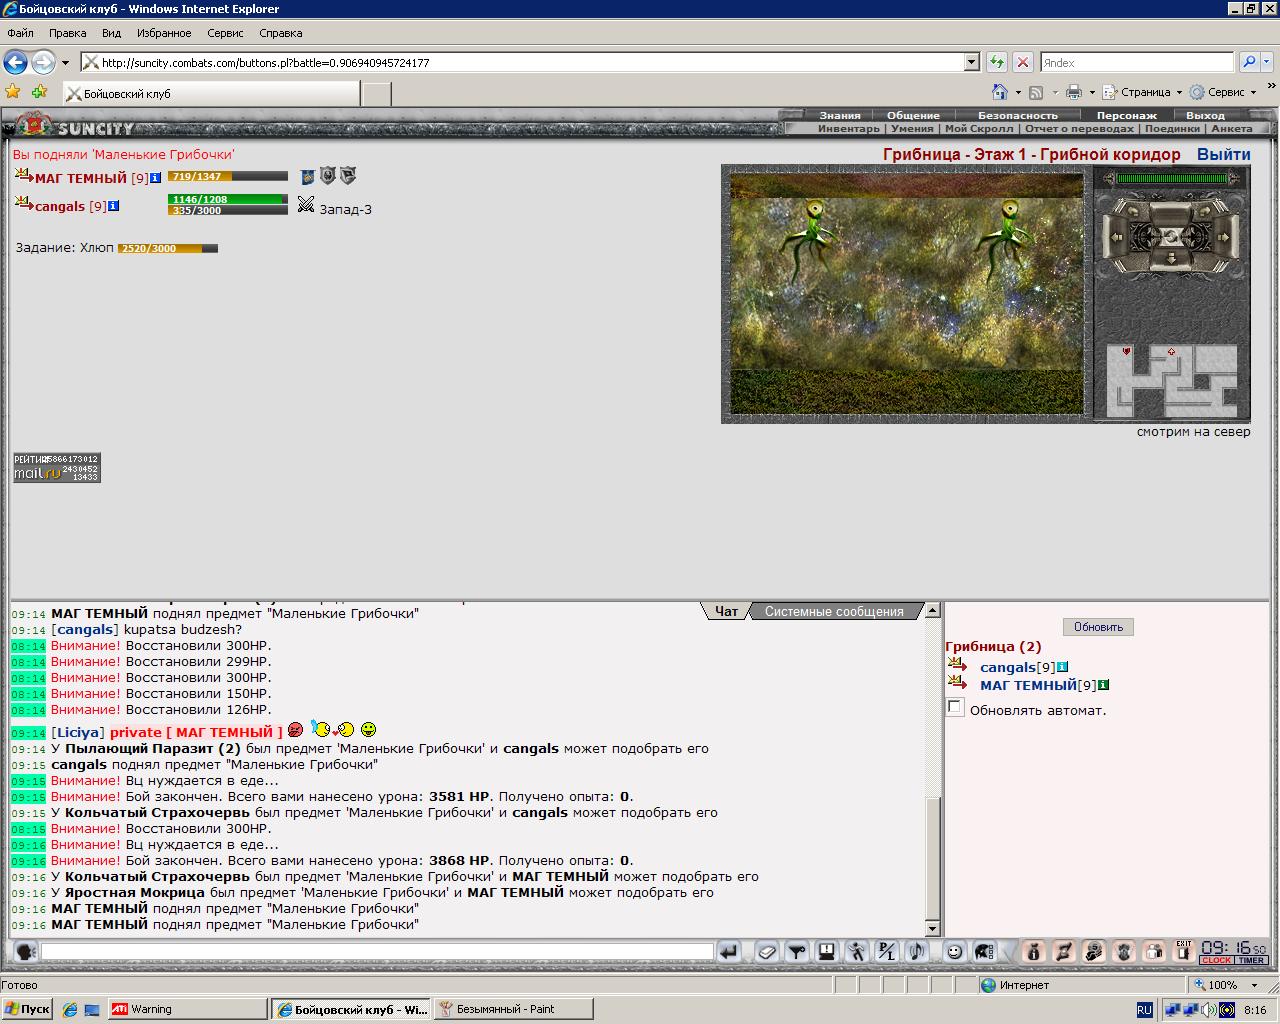Click the save chat floppy icon
This screenshot has width=1280, height=1024.
pyautogui.click(x=827, y=952)
